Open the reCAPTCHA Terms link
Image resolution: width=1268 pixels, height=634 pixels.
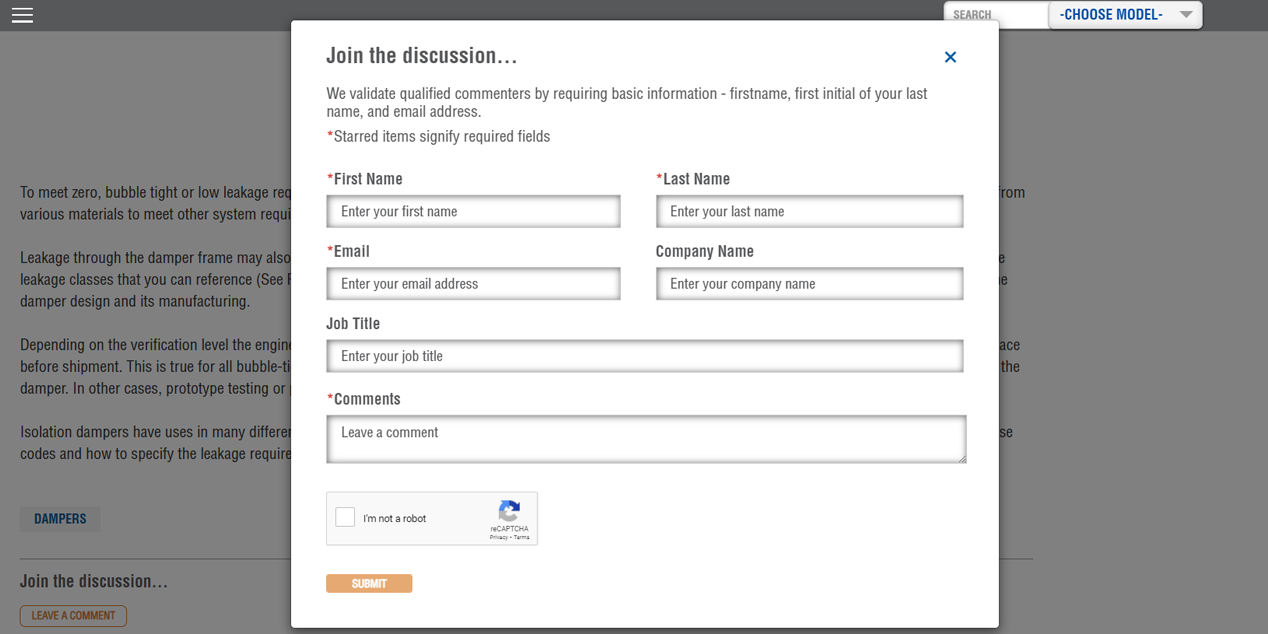pos(522,538)
